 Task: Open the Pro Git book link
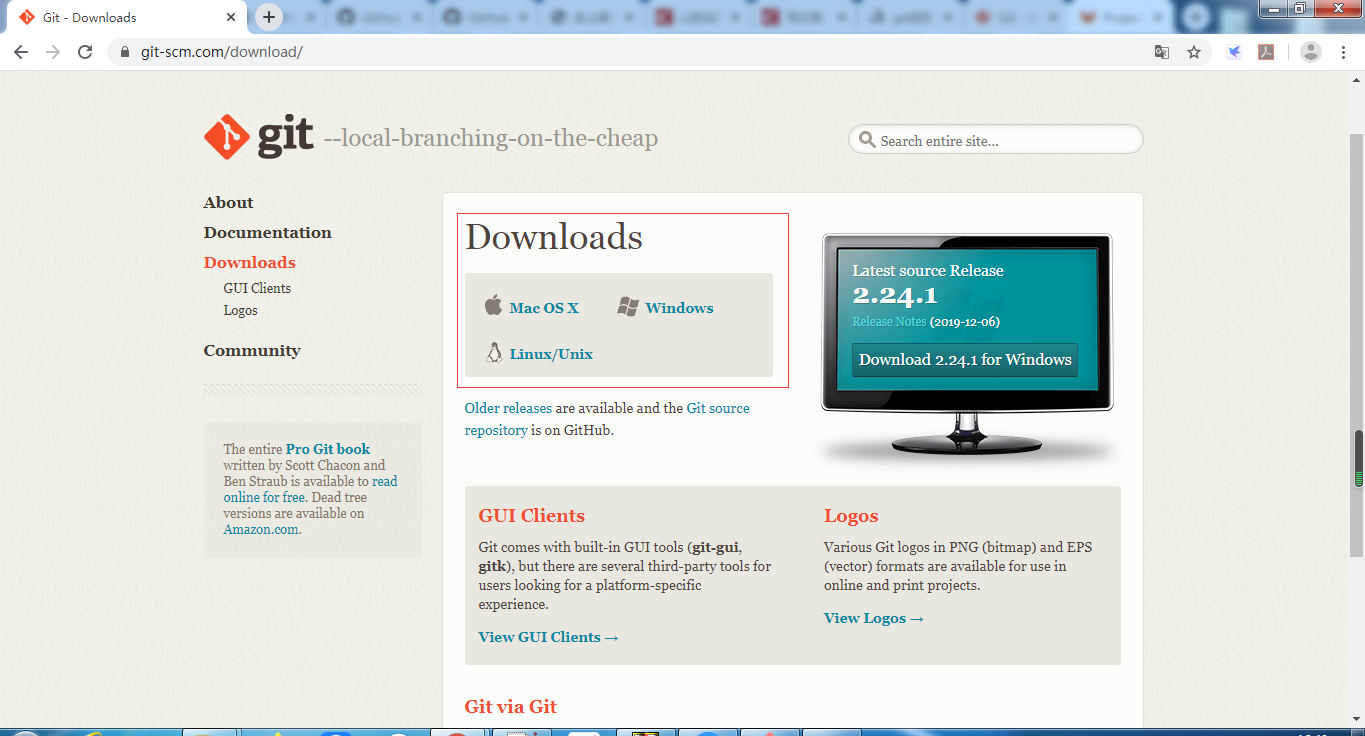pos(328,449)
